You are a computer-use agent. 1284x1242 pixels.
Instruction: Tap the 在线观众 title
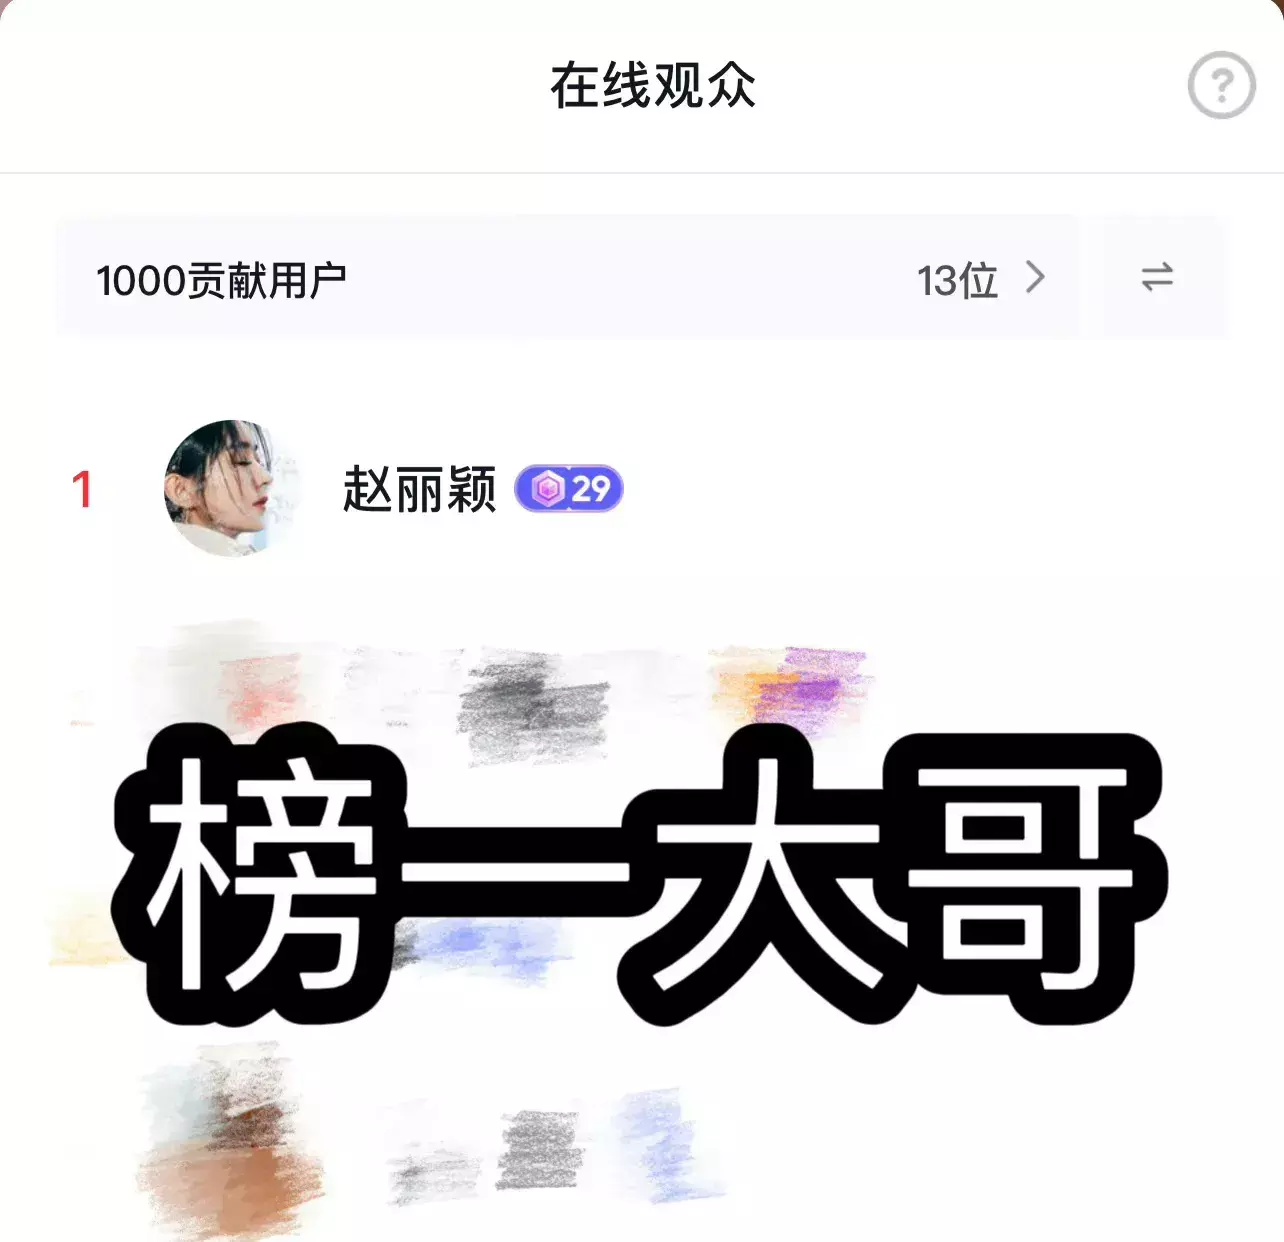click(x=652, y=85)
